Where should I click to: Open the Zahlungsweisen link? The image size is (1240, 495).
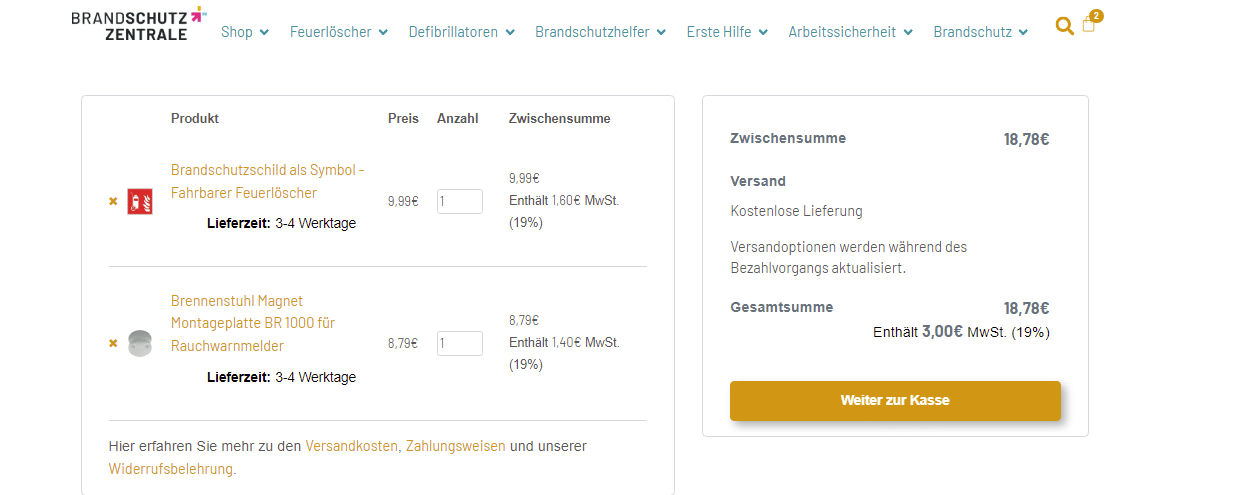(455, 446)
